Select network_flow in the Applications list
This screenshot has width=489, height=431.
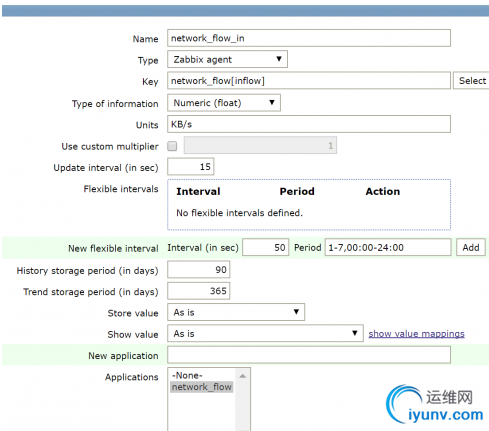point(202,387)
